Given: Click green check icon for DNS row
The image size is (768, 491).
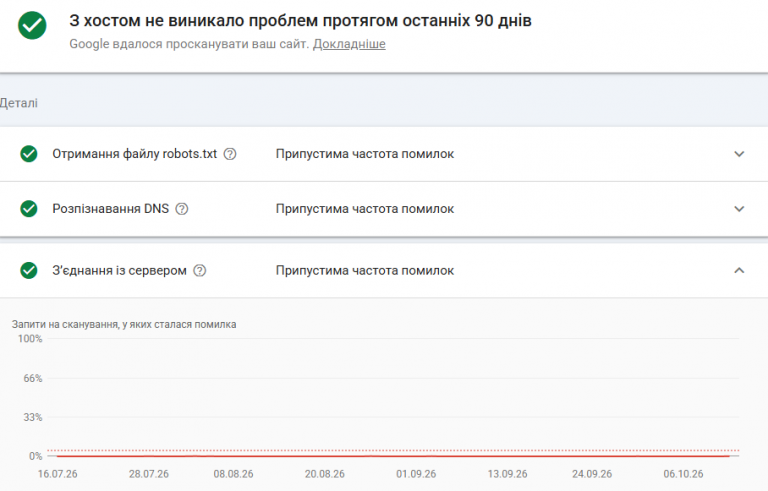Looking at the screenshot, I should [29, 209].
